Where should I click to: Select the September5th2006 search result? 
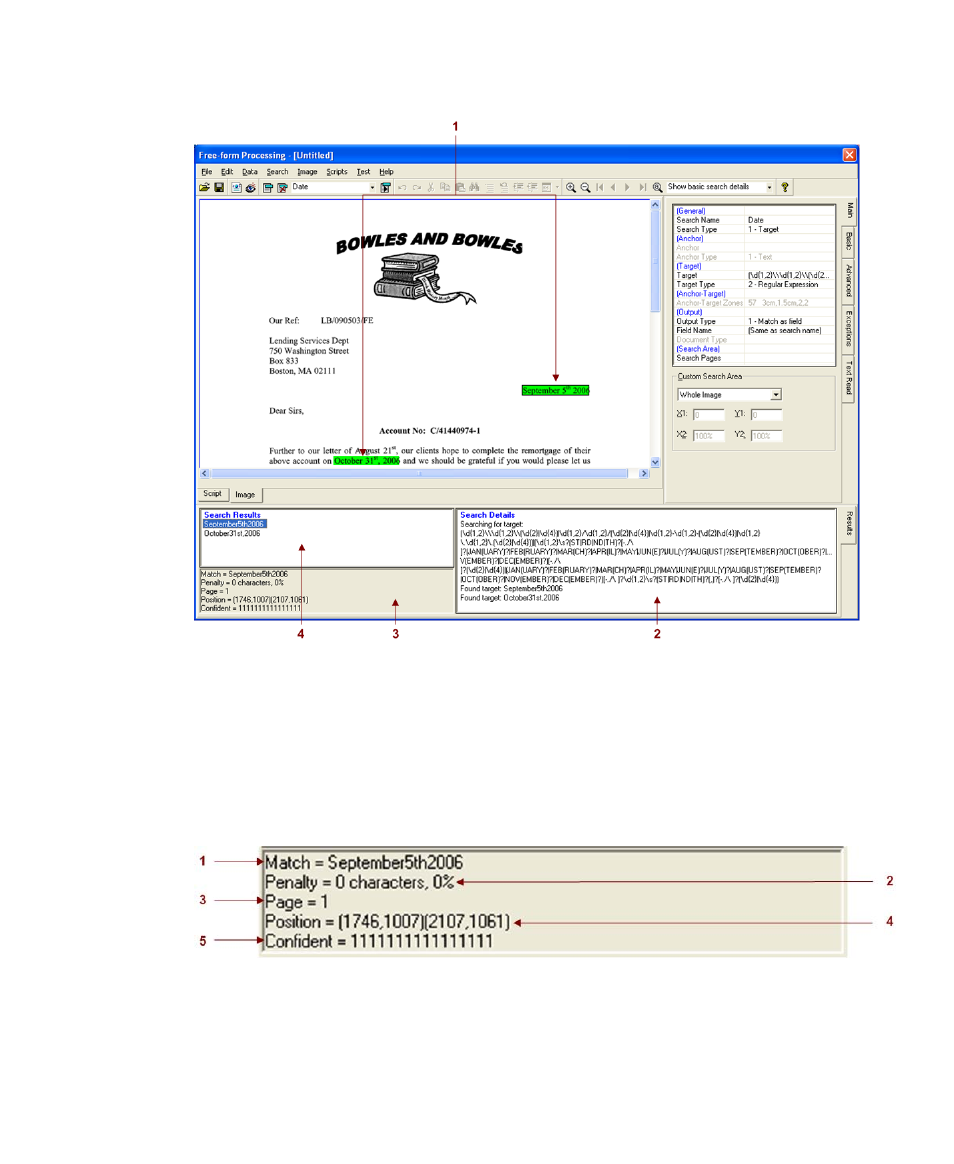[x=234, y=524]
